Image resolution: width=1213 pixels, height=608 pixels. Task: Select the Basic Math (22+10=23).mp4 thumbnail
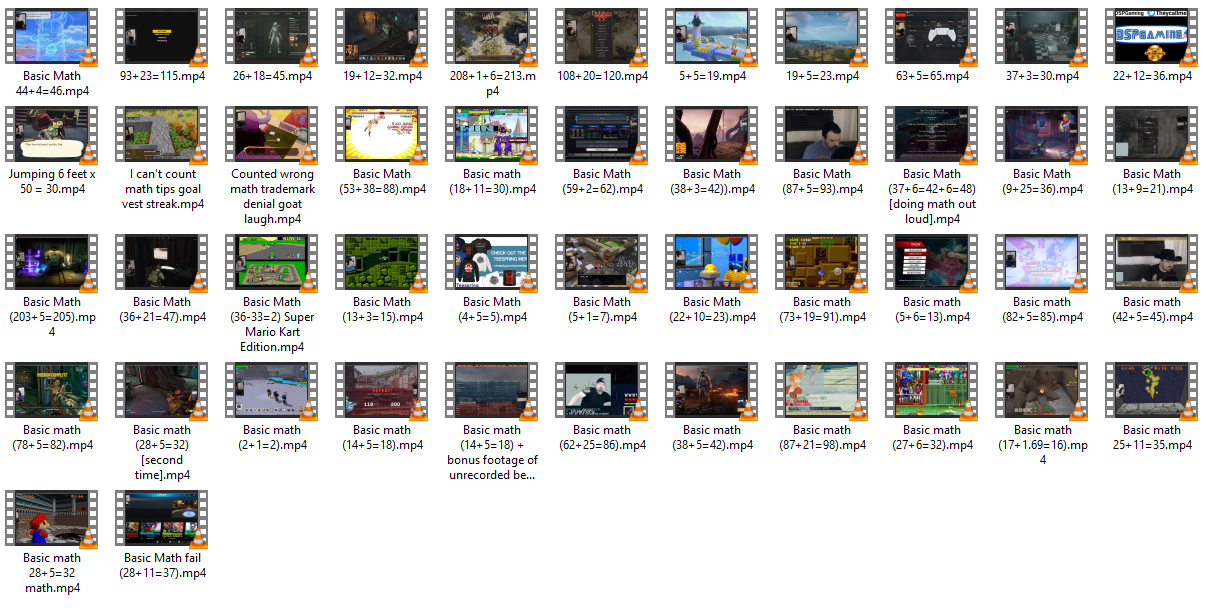pos(712,264)
